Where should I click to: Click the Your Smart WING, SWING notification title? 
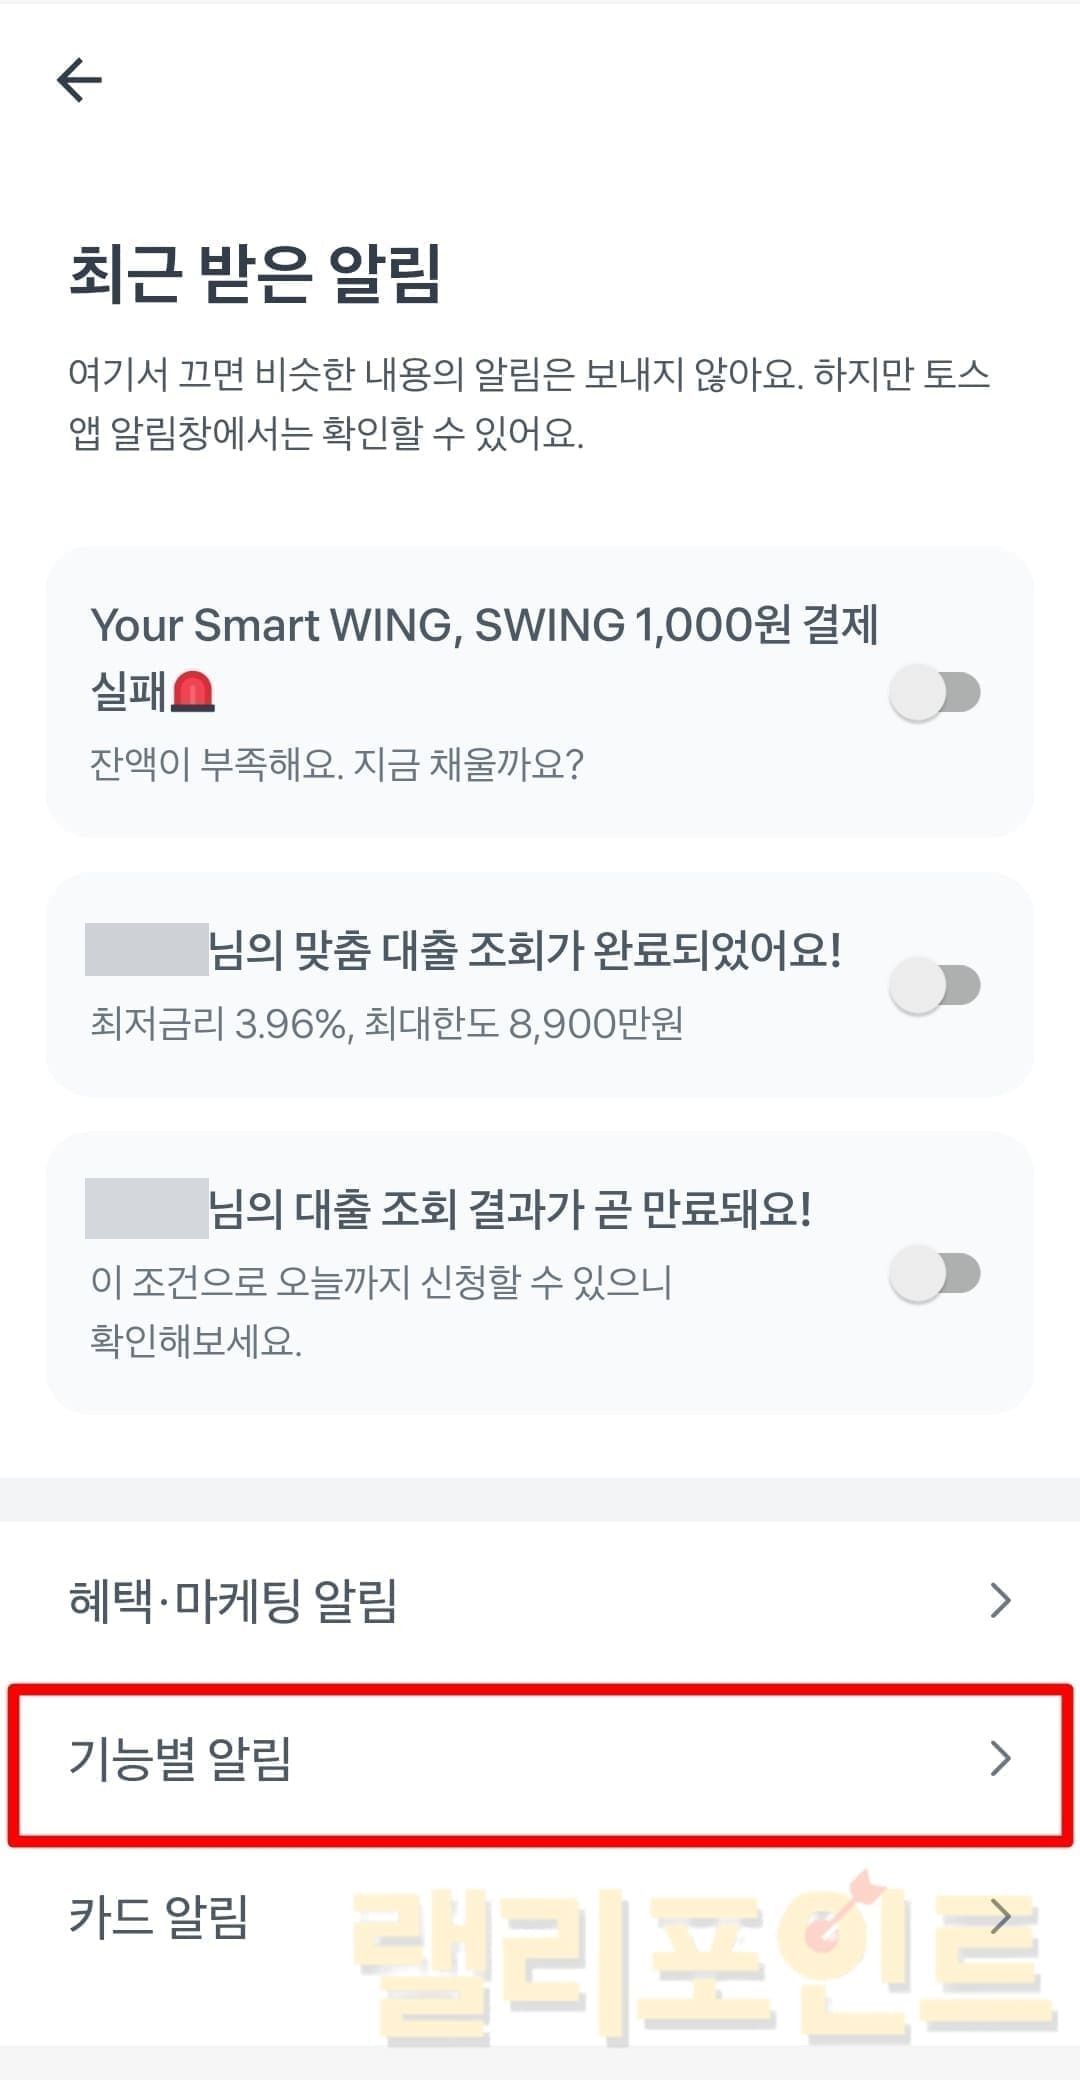(484, 626)
